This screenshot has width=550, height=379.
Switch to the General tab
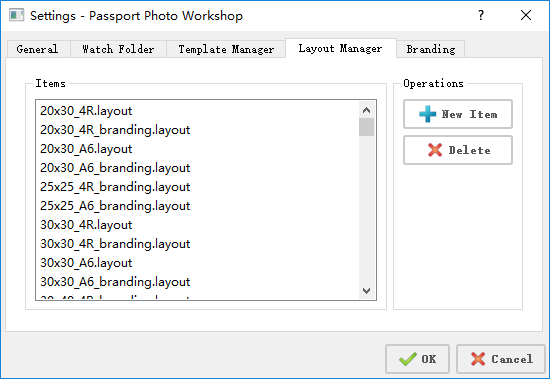click(37, 49)
